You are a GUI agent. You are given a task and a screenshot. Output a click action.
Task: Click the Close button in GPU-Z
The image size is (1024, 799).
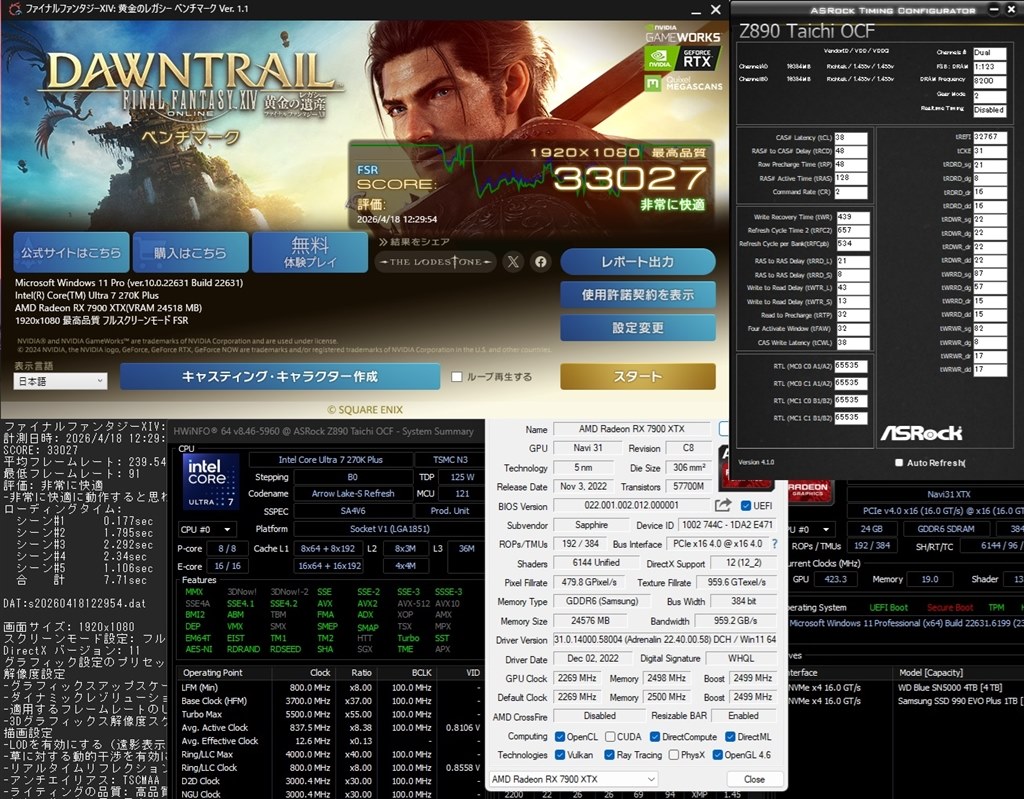click(x=754, y=779)
